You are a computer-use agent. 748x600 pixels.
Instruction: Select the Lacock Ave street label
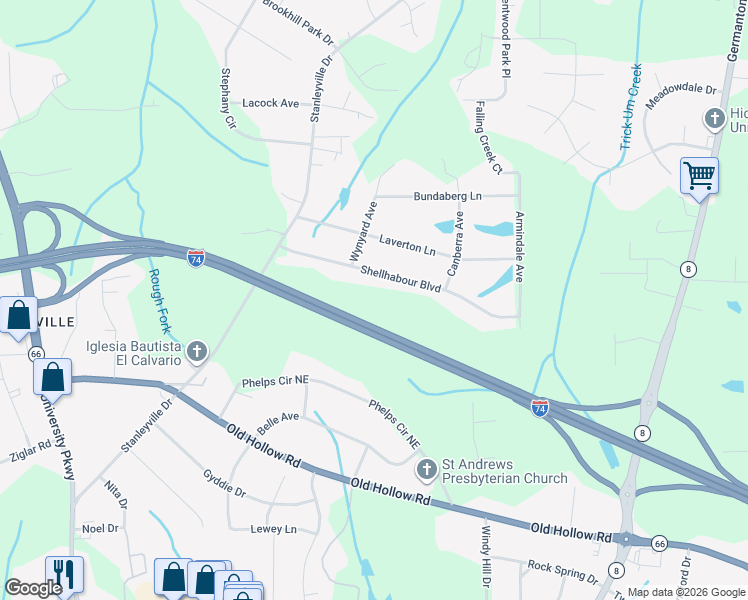coord(270,103)
